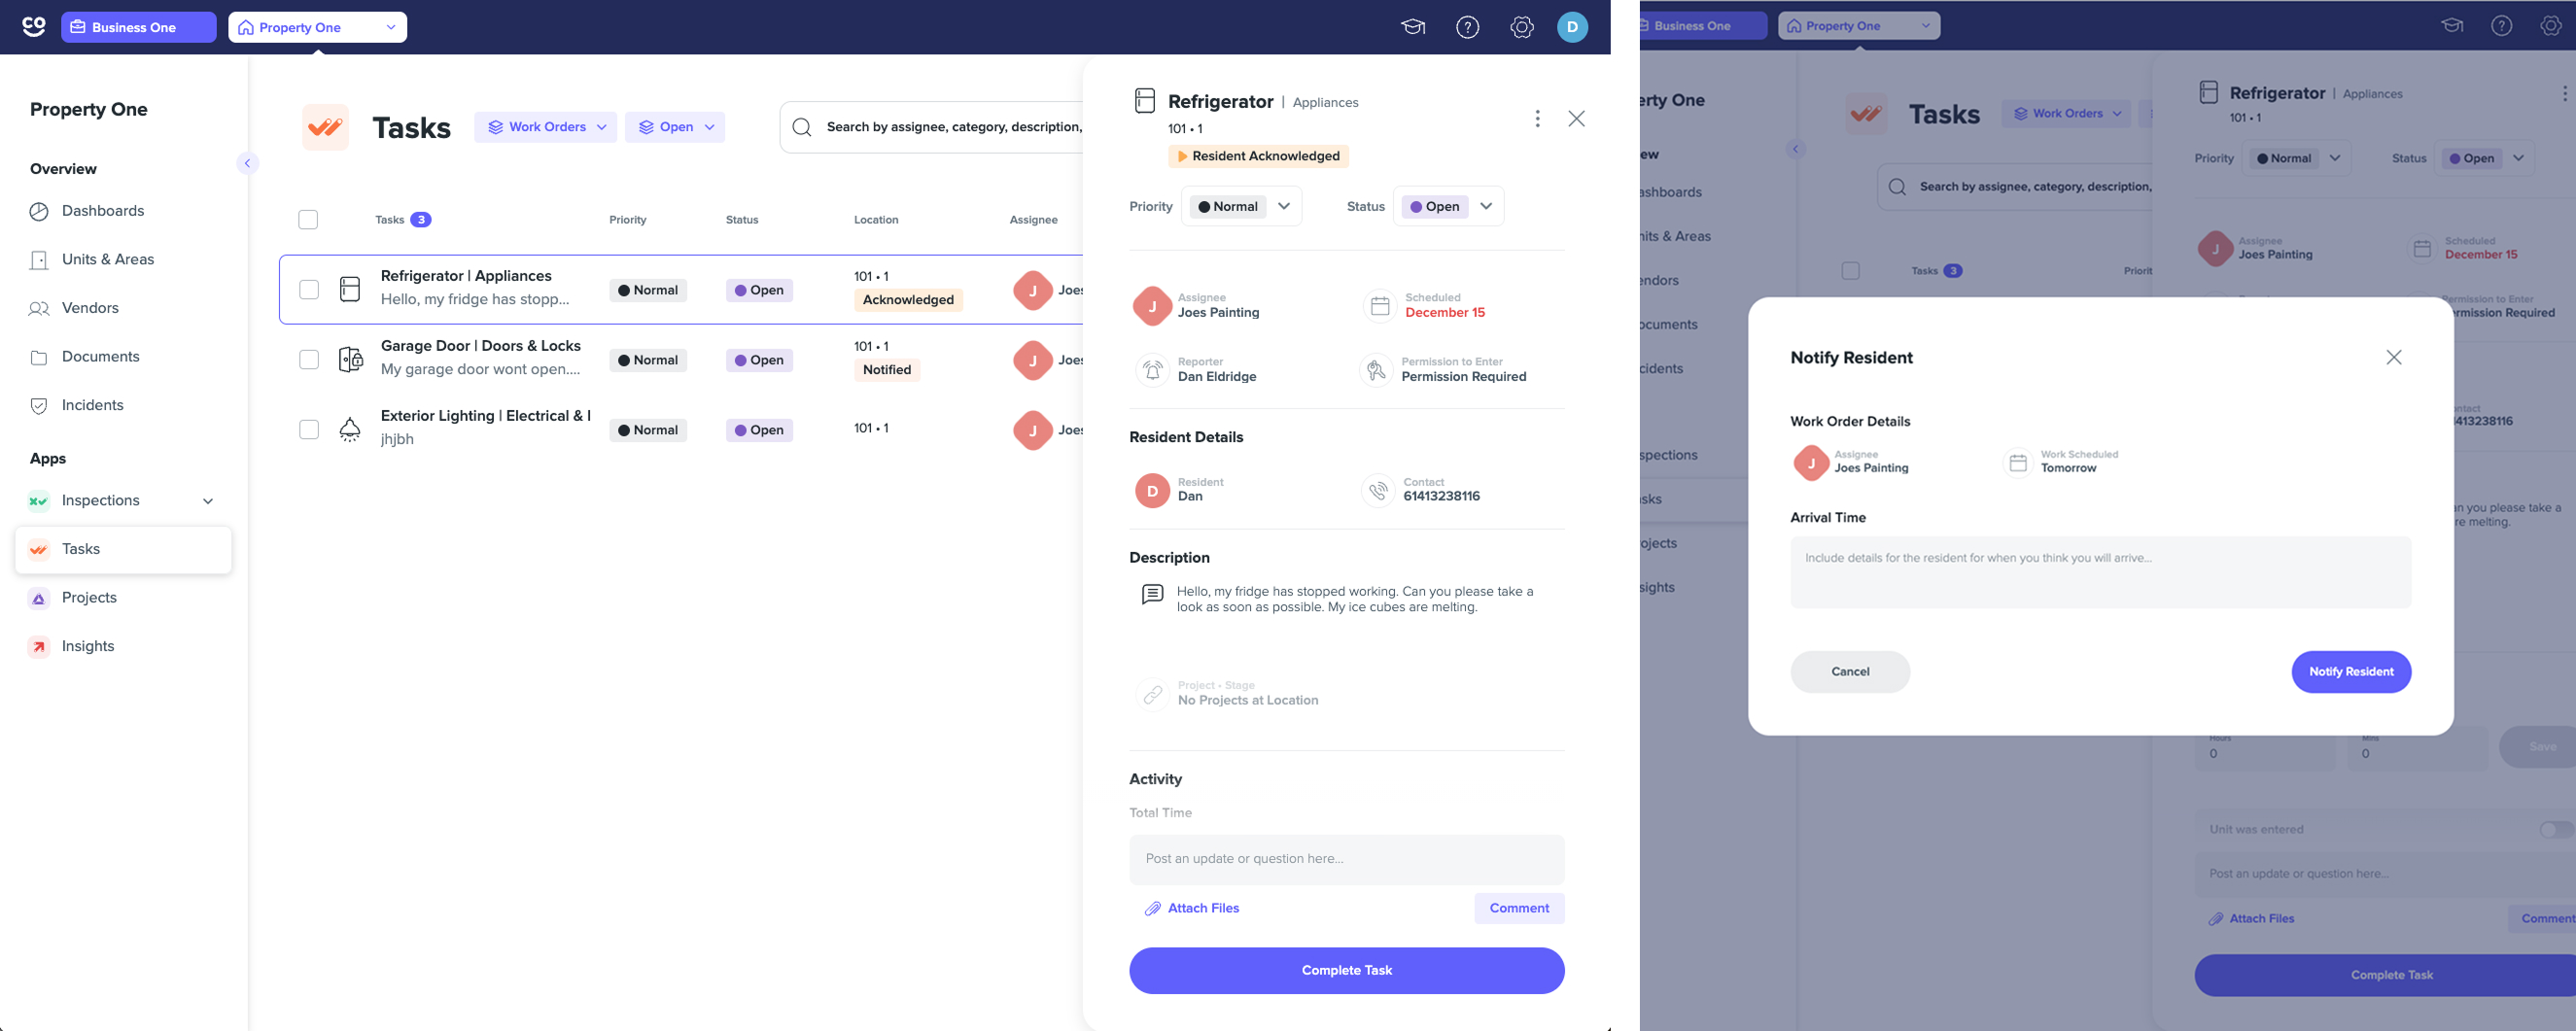Click the graduation cap learning icon

pyautogui.click(x=1412, y=27)
